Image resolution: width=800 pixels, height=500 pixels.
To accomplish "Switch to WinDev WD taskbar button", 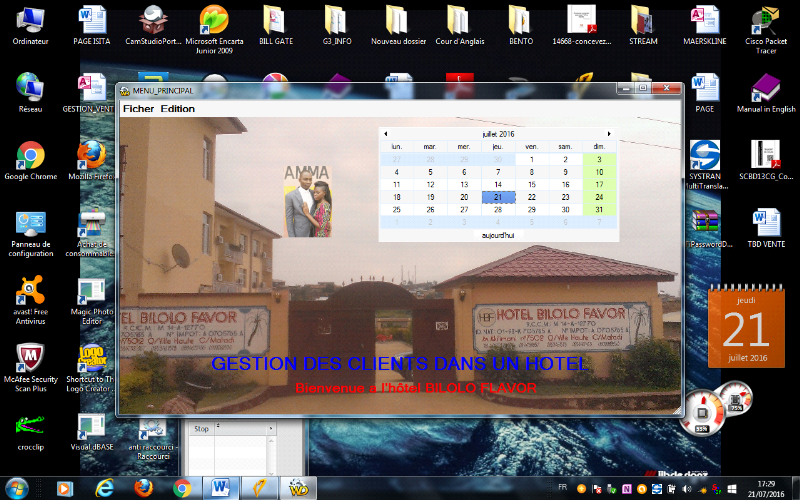I will click(x=298, y=489).
